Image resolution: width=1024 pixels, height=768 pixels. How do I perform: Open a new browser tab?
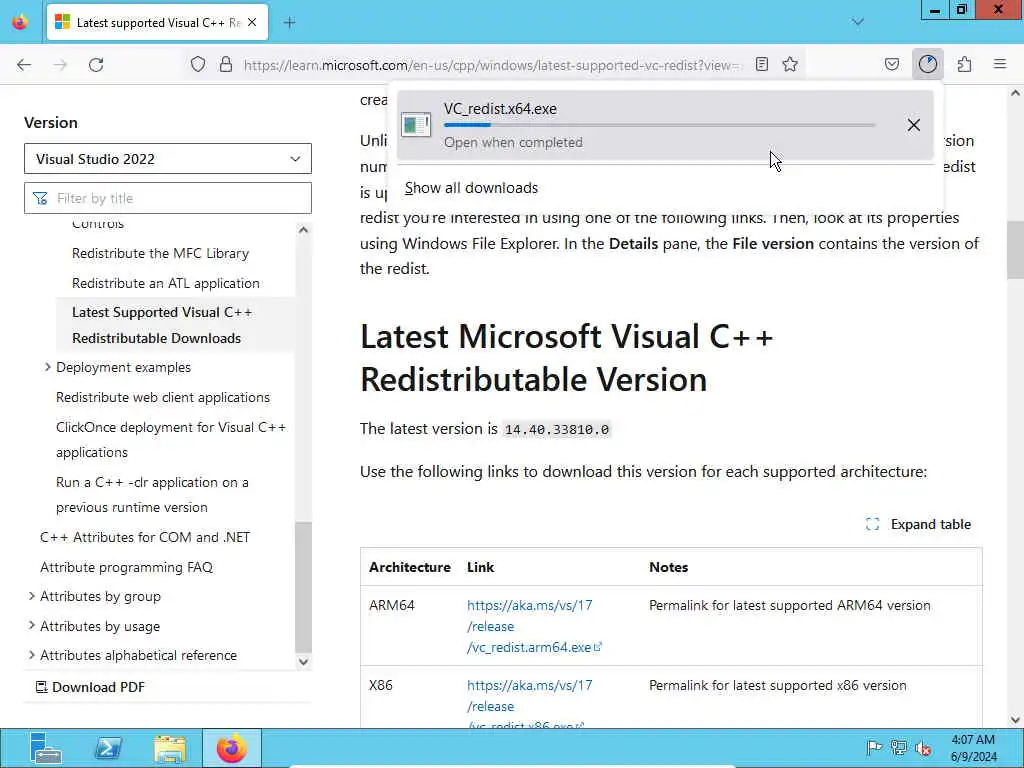[x=289, y=23]
